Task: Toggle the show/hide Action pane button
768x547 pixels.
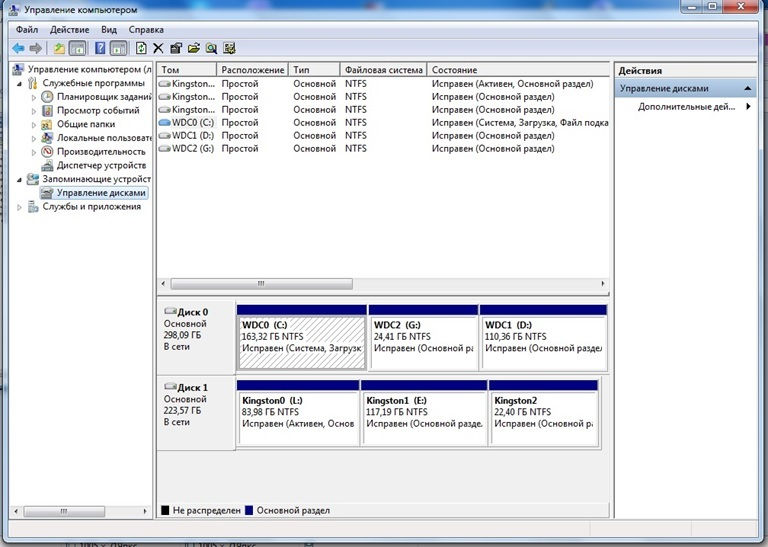Action: click(118, 48)
